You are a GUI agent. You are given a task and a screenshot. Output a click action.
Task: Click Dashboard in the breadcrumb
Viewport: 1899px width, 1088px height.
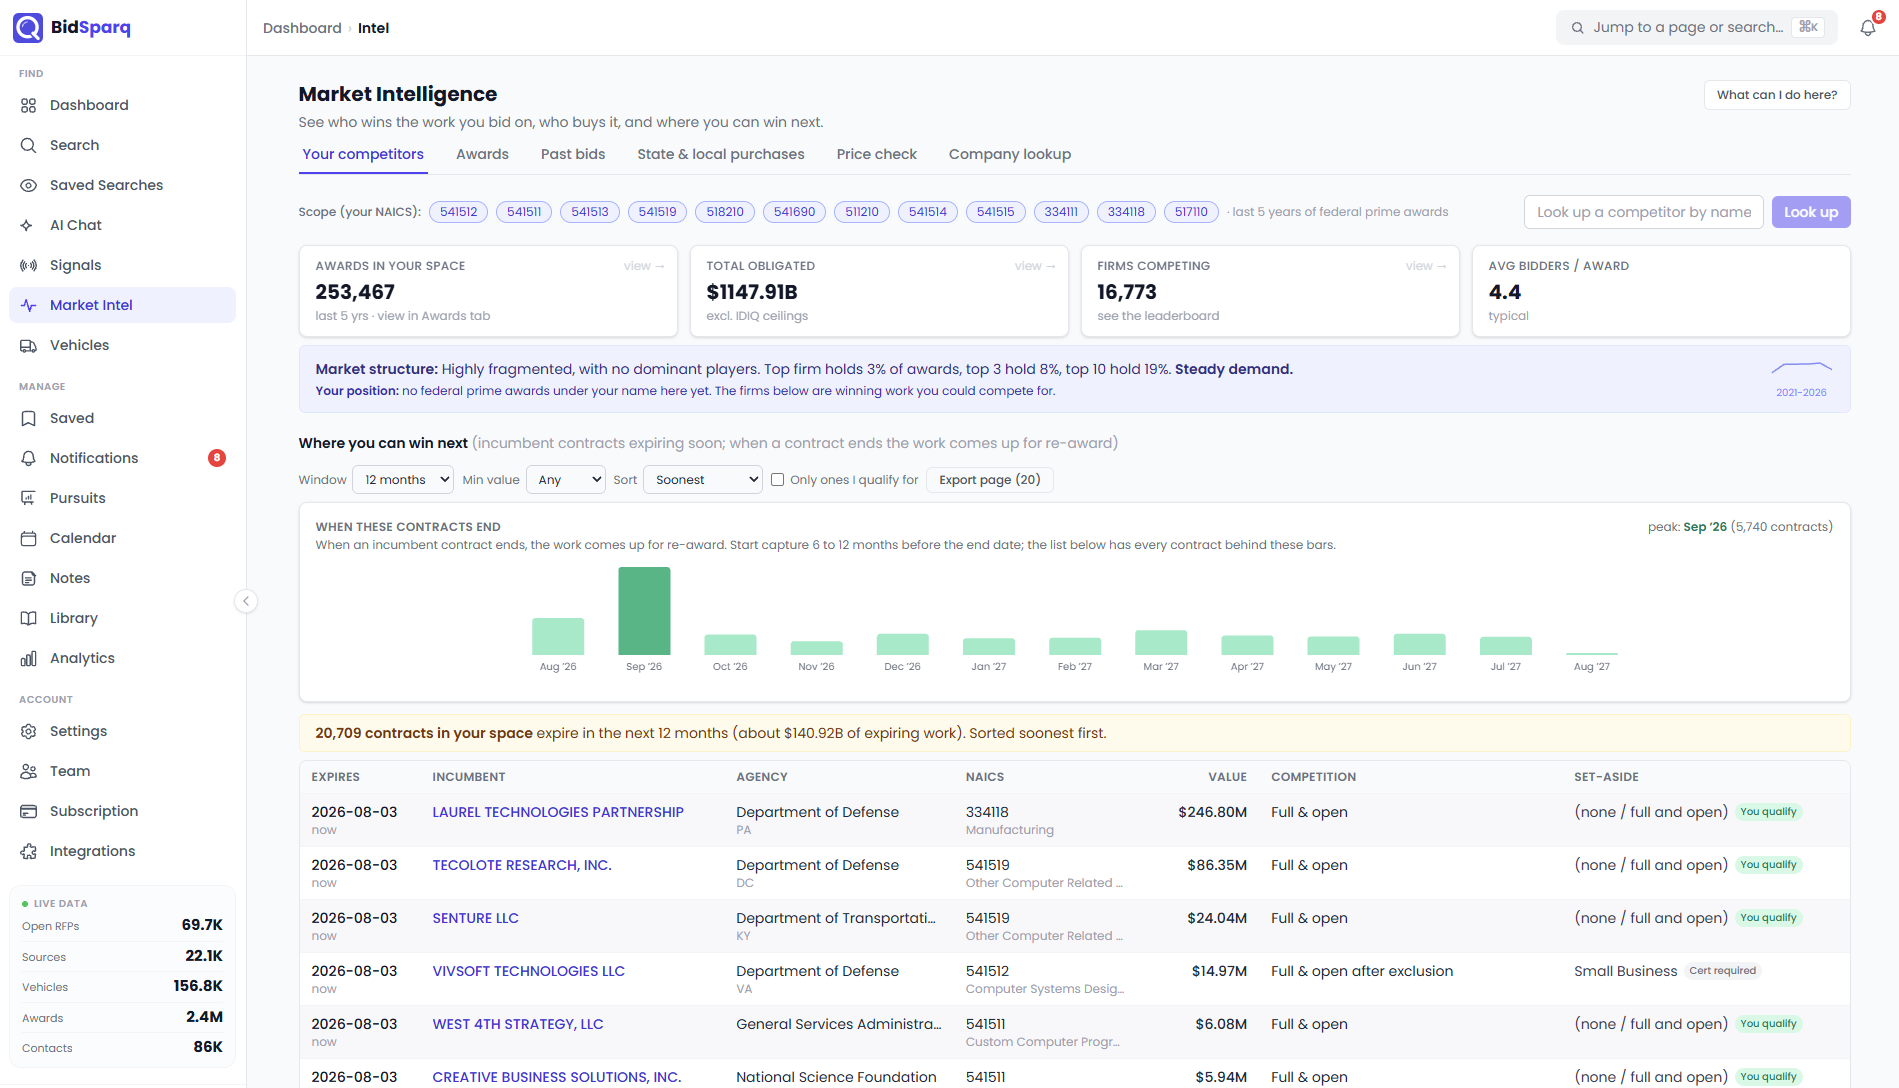click(x=302, y=28)
